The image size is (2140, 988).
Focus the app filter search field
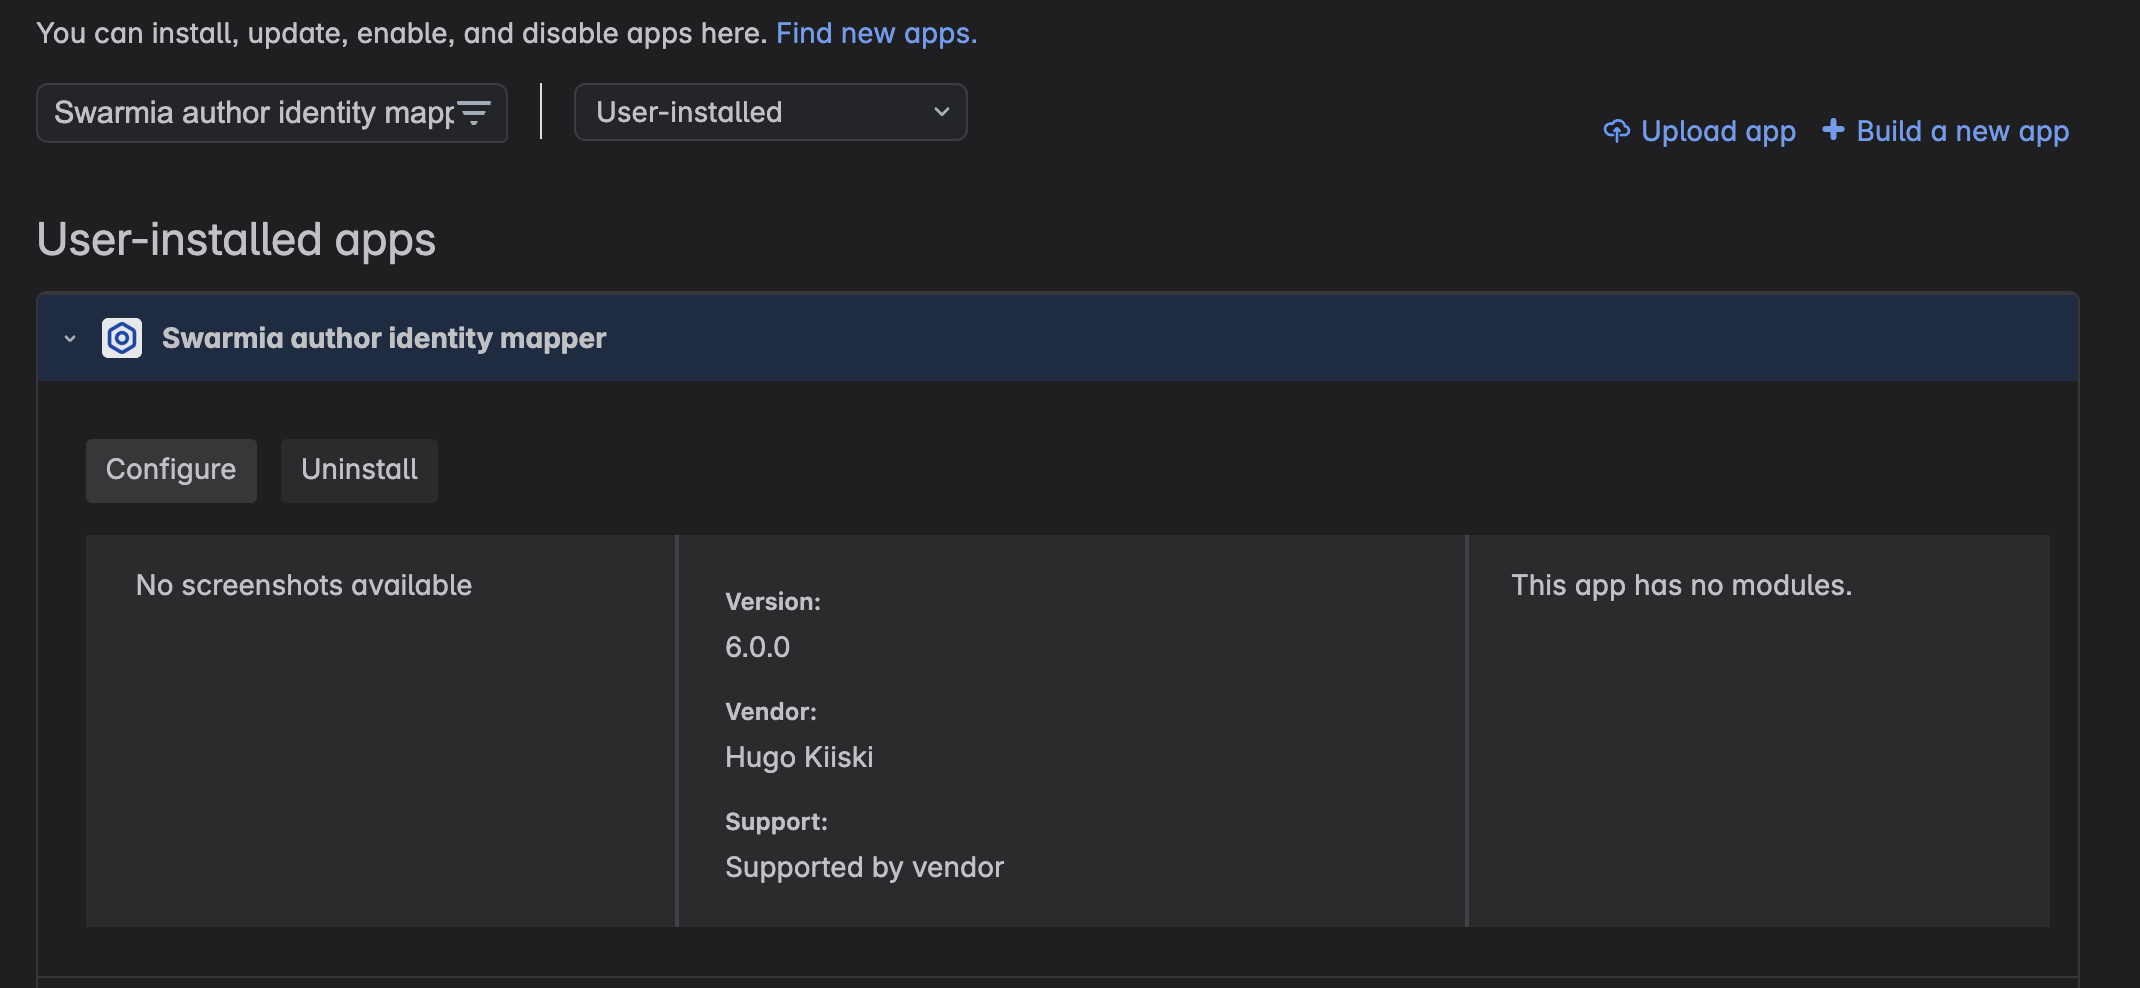[250, 113]
